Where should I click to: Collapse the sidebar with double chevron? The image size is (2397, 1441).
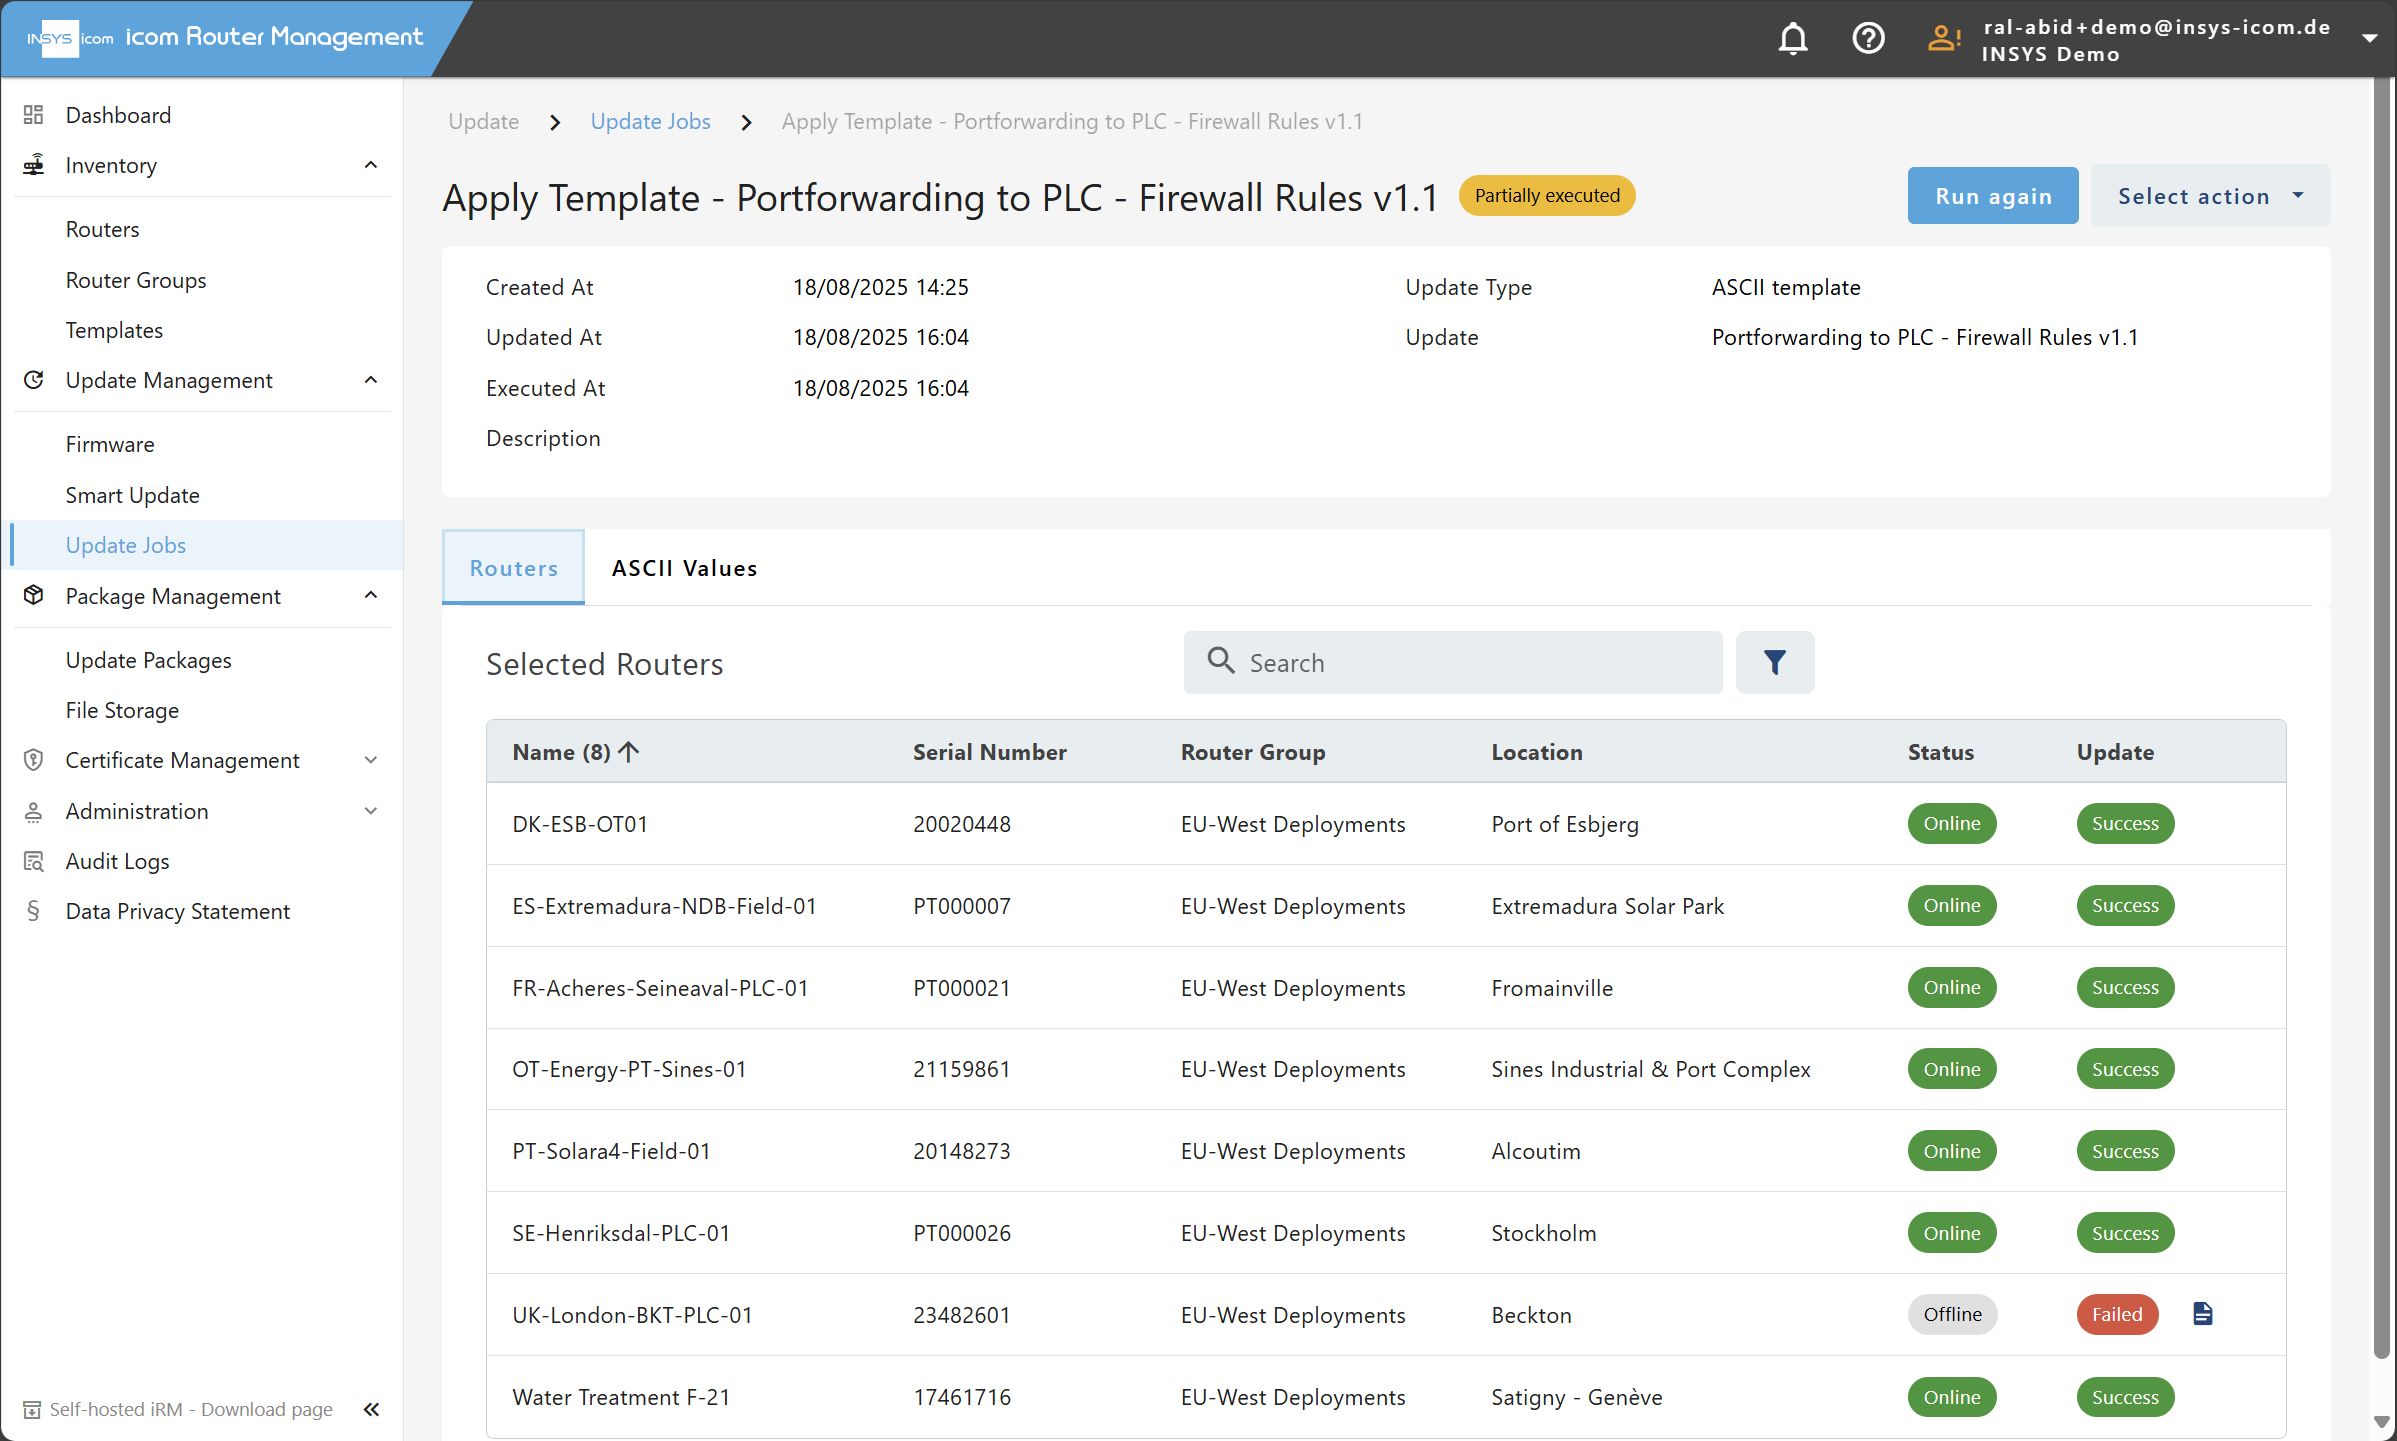[x=372, y=1409]
